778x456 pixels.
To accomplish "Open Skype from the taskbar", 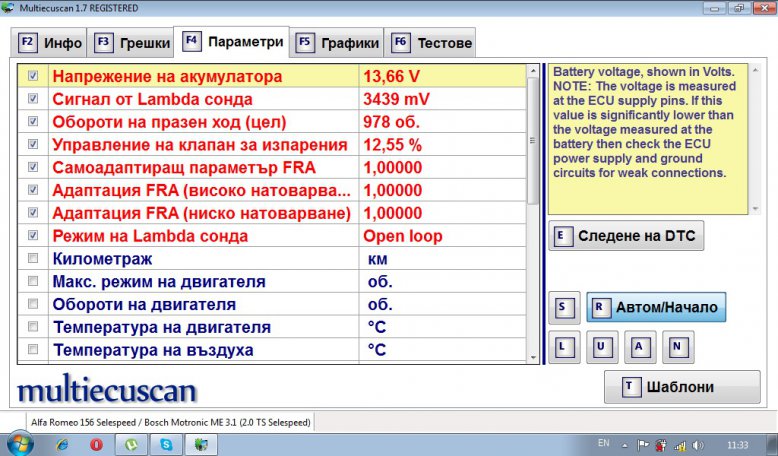I will coord(165,443).
